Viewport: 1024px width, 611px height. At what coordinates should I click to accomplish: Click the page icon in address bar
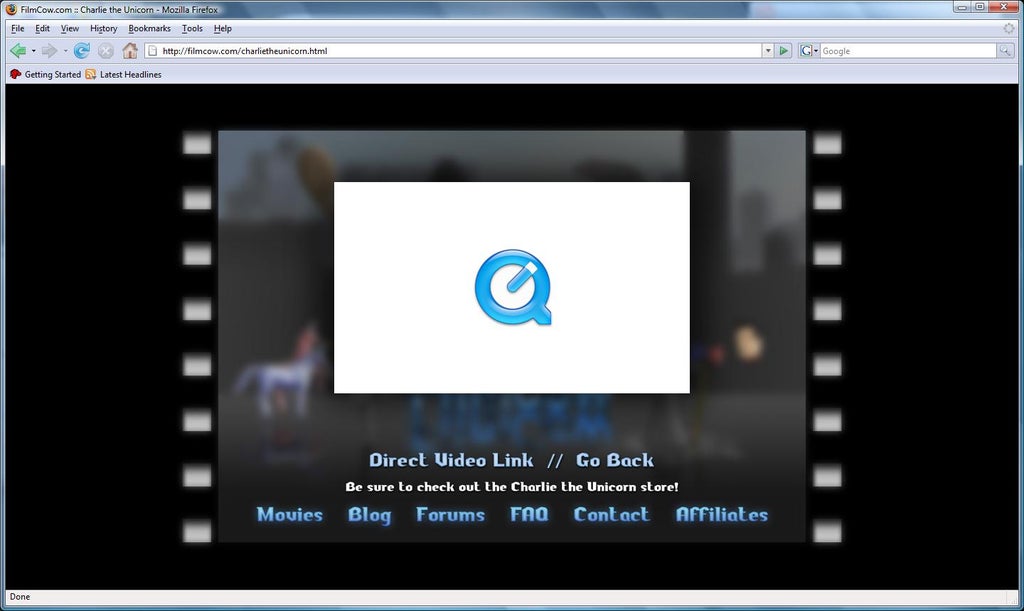click(x=152, y=50)
